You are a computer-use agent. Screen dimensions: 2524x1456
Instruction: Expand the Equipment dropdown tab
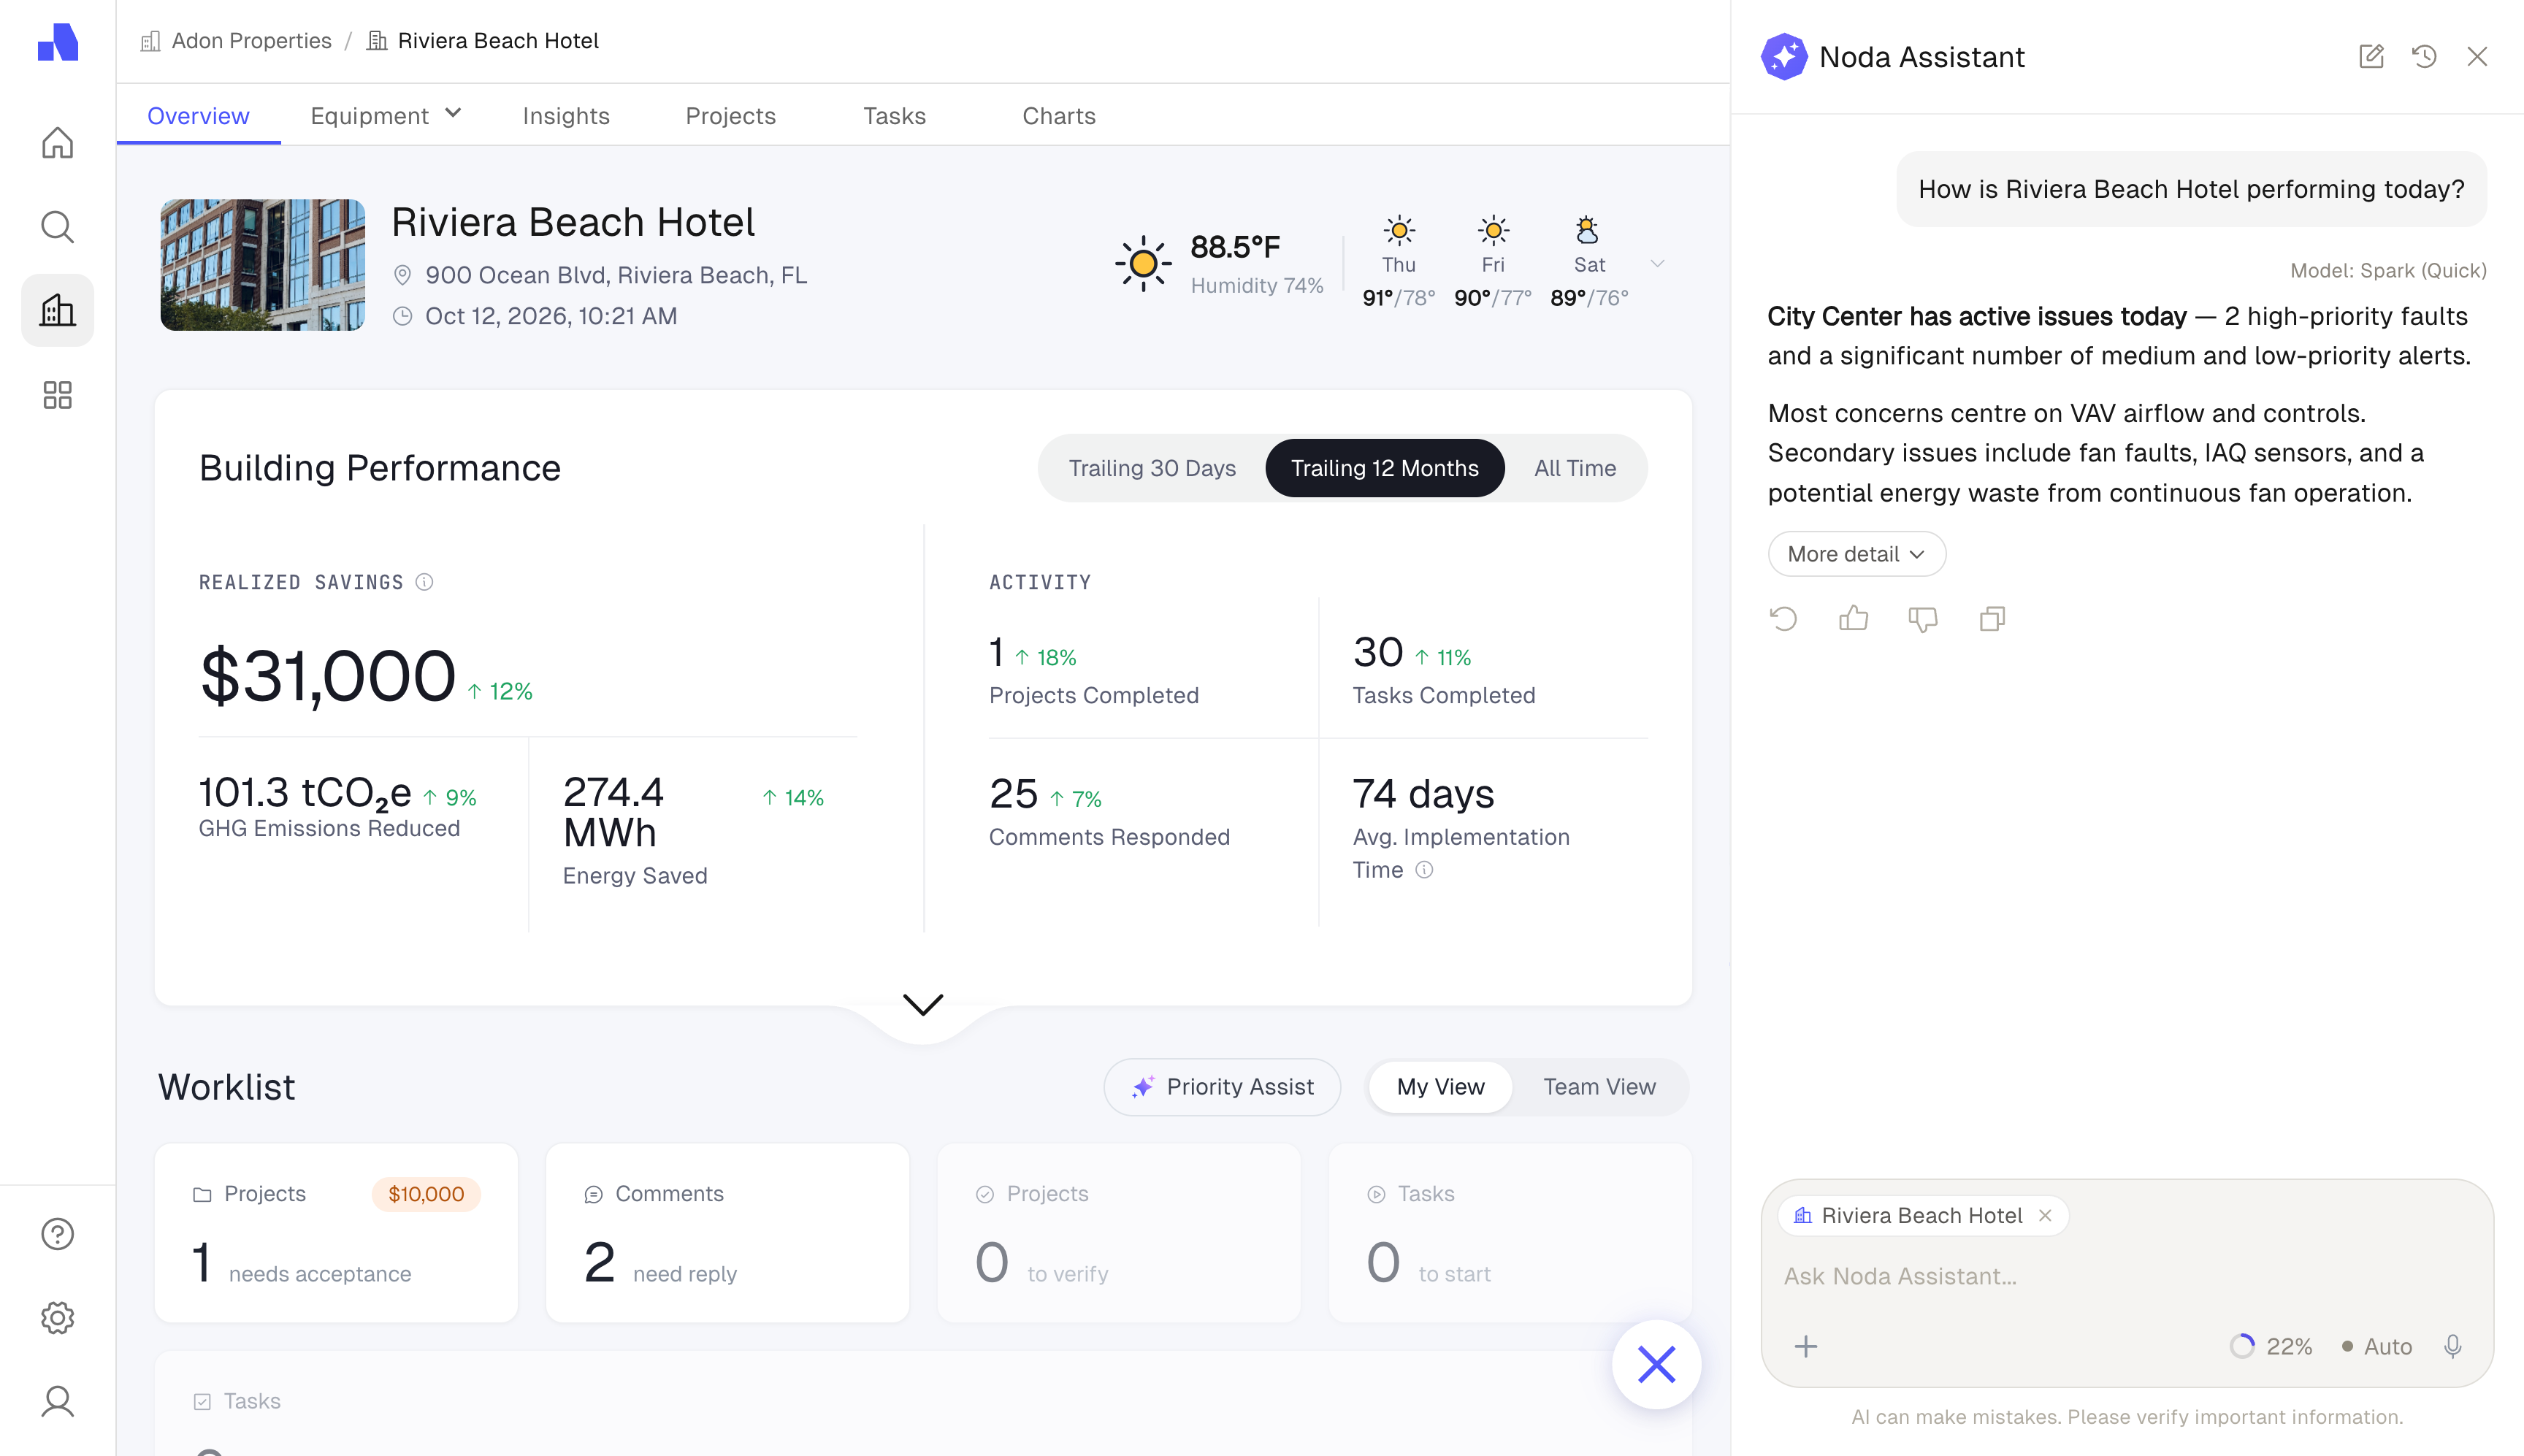coord(386,116)
